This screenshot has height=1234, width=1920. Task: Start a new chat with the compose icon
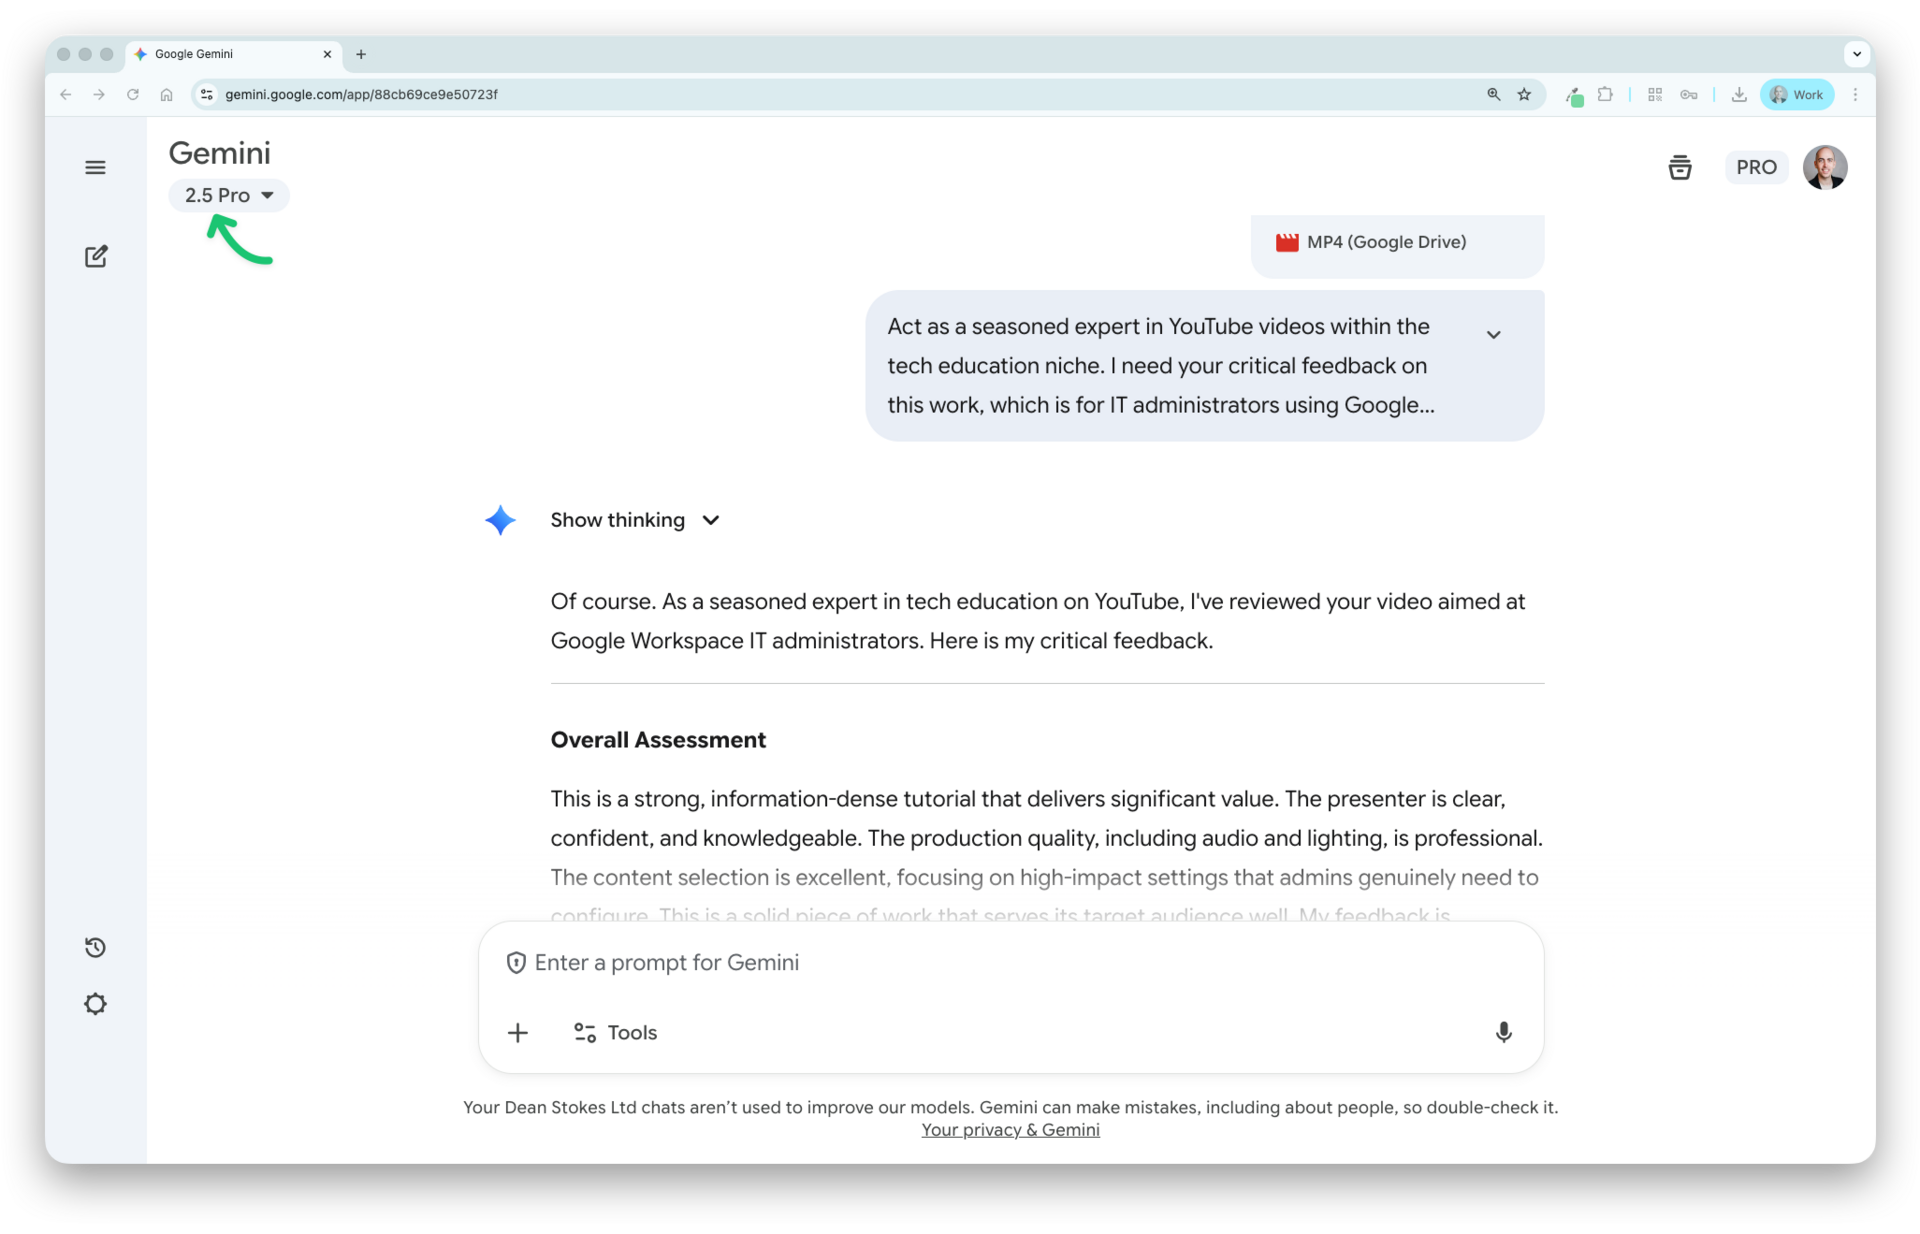tap(95, 256)
